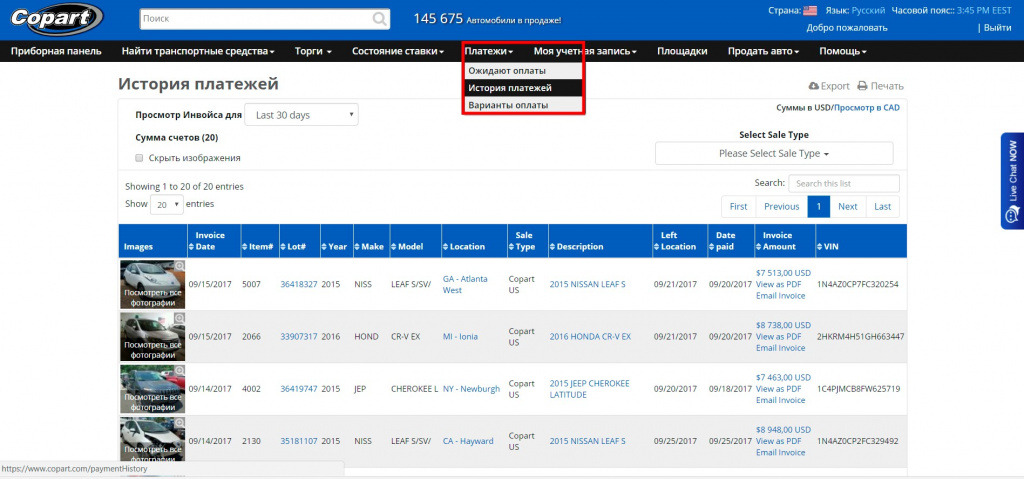Click the US flag country icon
The image size is (1024, 479).
tap(810, 10)
